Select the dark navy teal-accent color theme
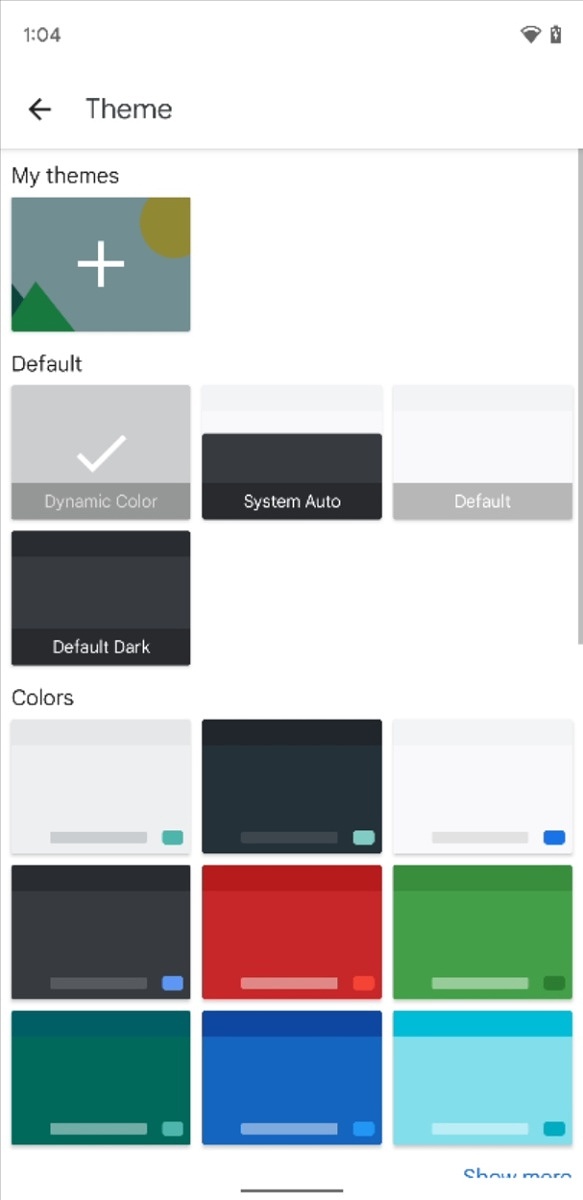 tap(292, 787)
